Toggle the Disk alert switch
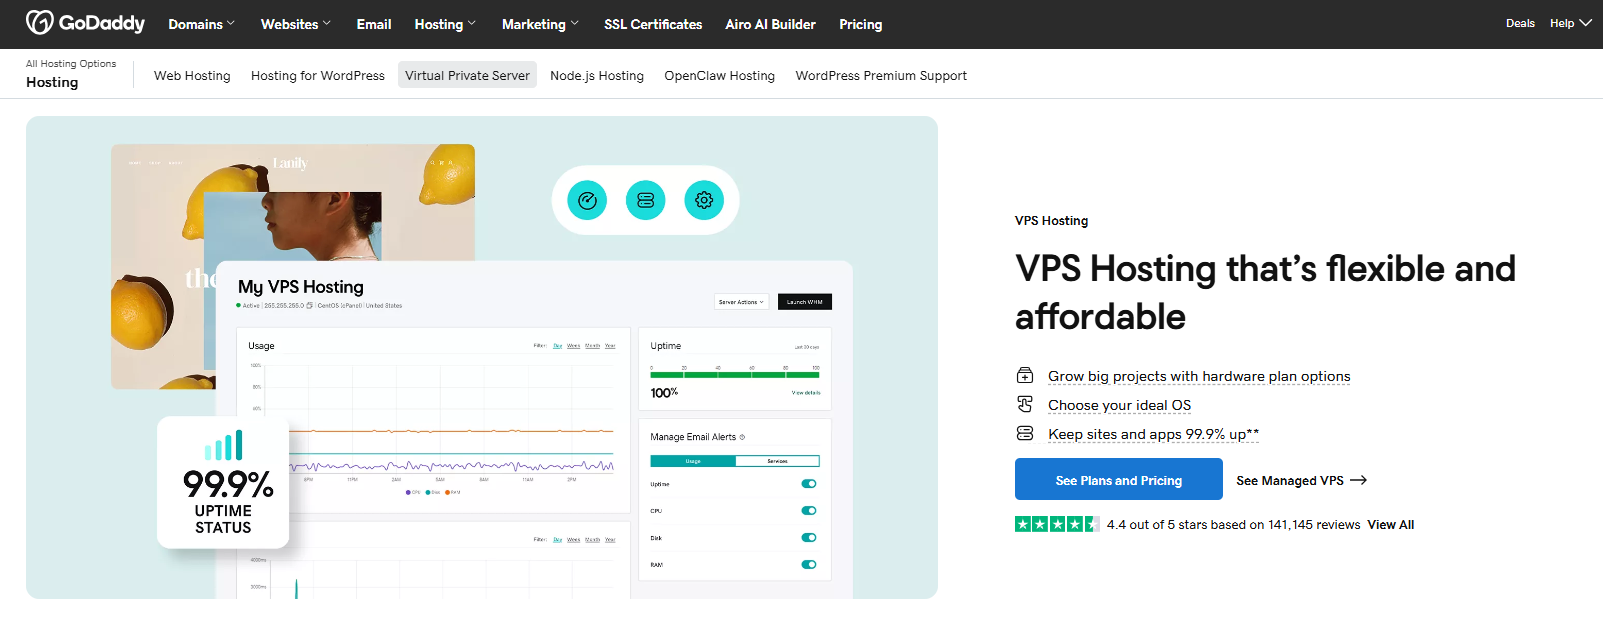The width and height of the screenshot is (1603, 626). coord(809,538)
